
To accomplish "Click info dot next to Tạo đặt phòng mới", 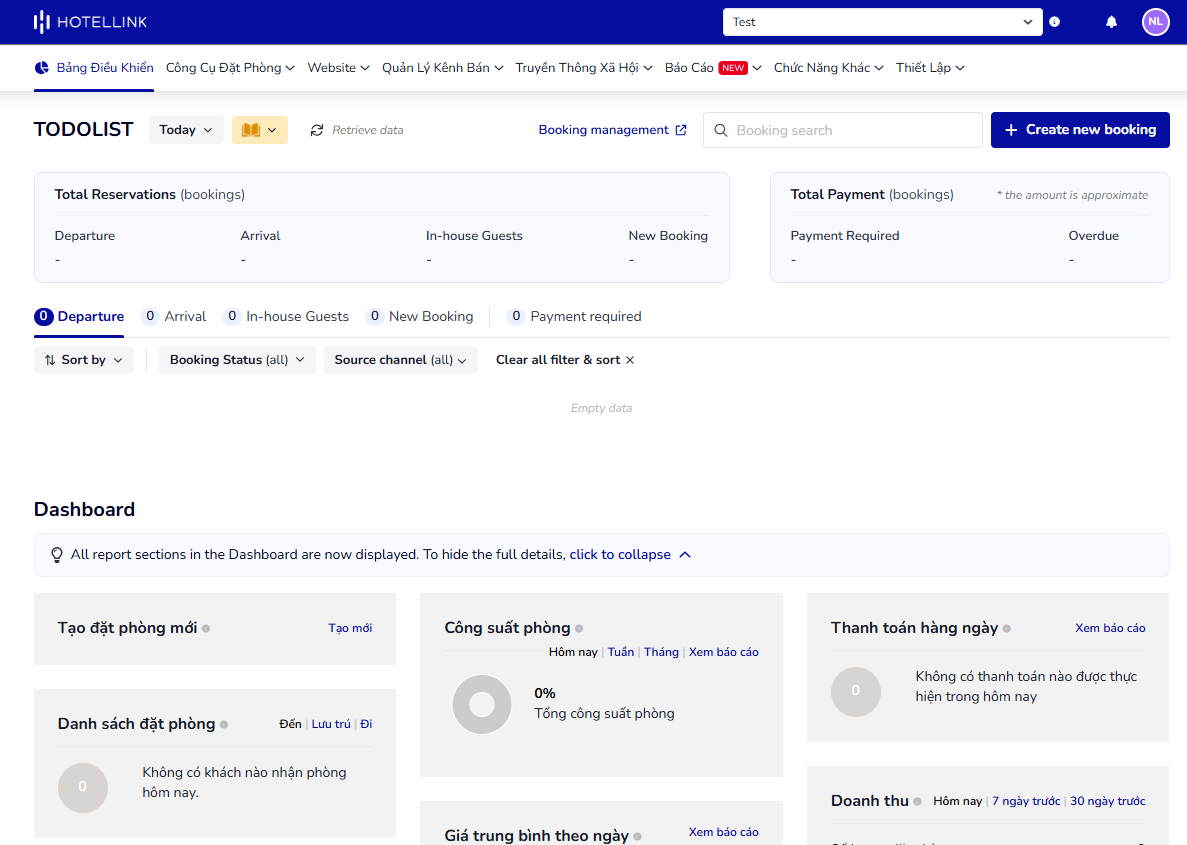I will 206,628.
